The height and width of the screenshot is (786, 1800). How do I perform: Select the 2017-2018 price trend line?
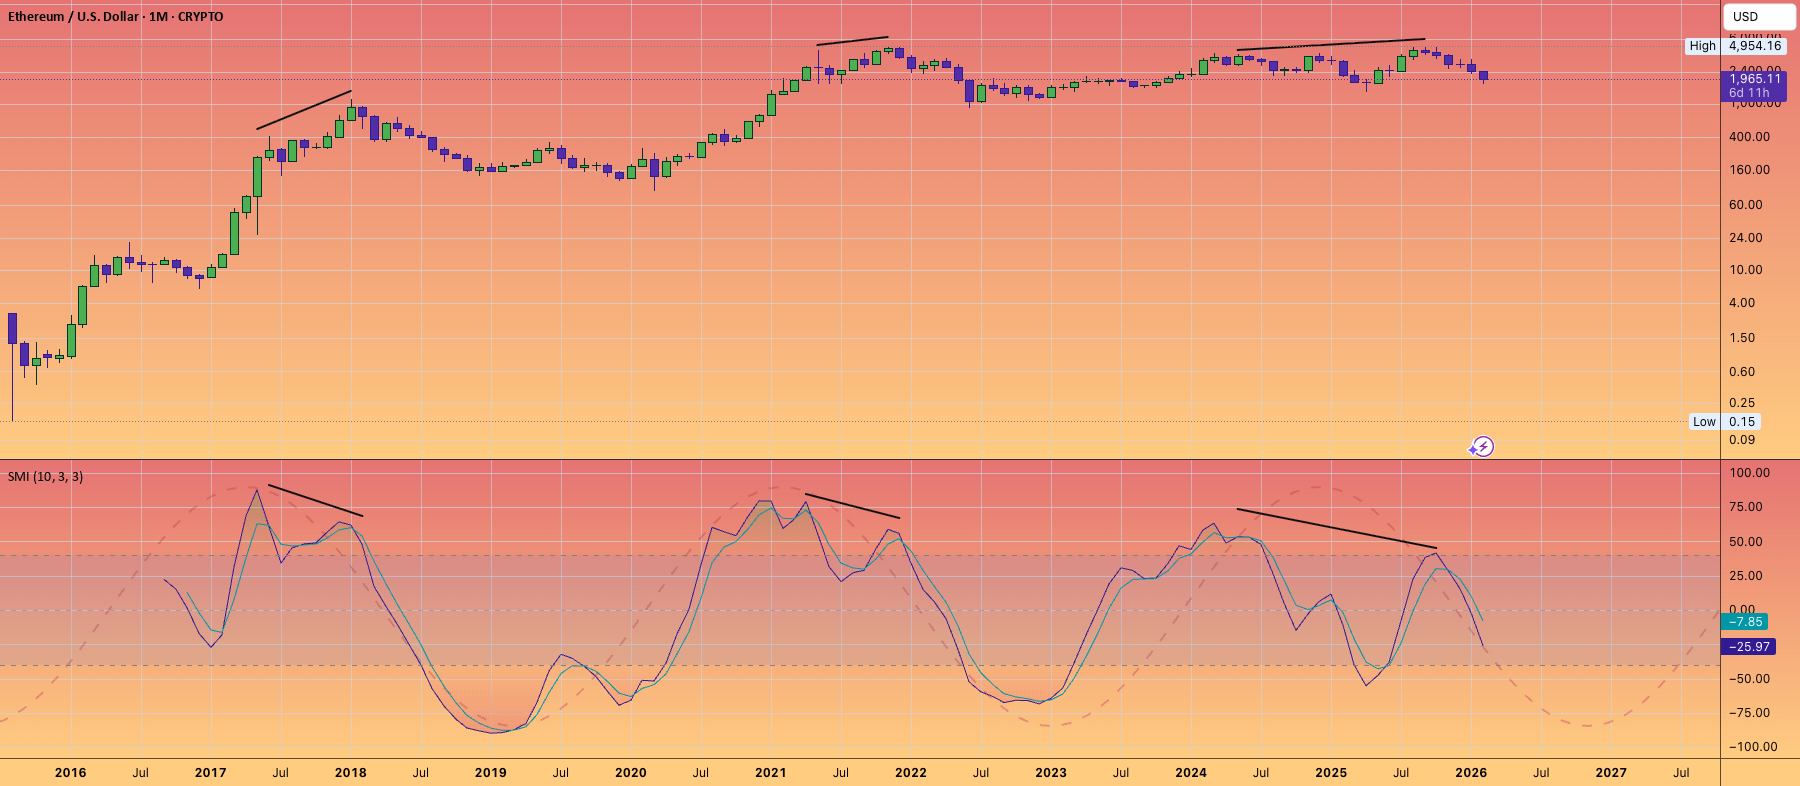(304, 110)
